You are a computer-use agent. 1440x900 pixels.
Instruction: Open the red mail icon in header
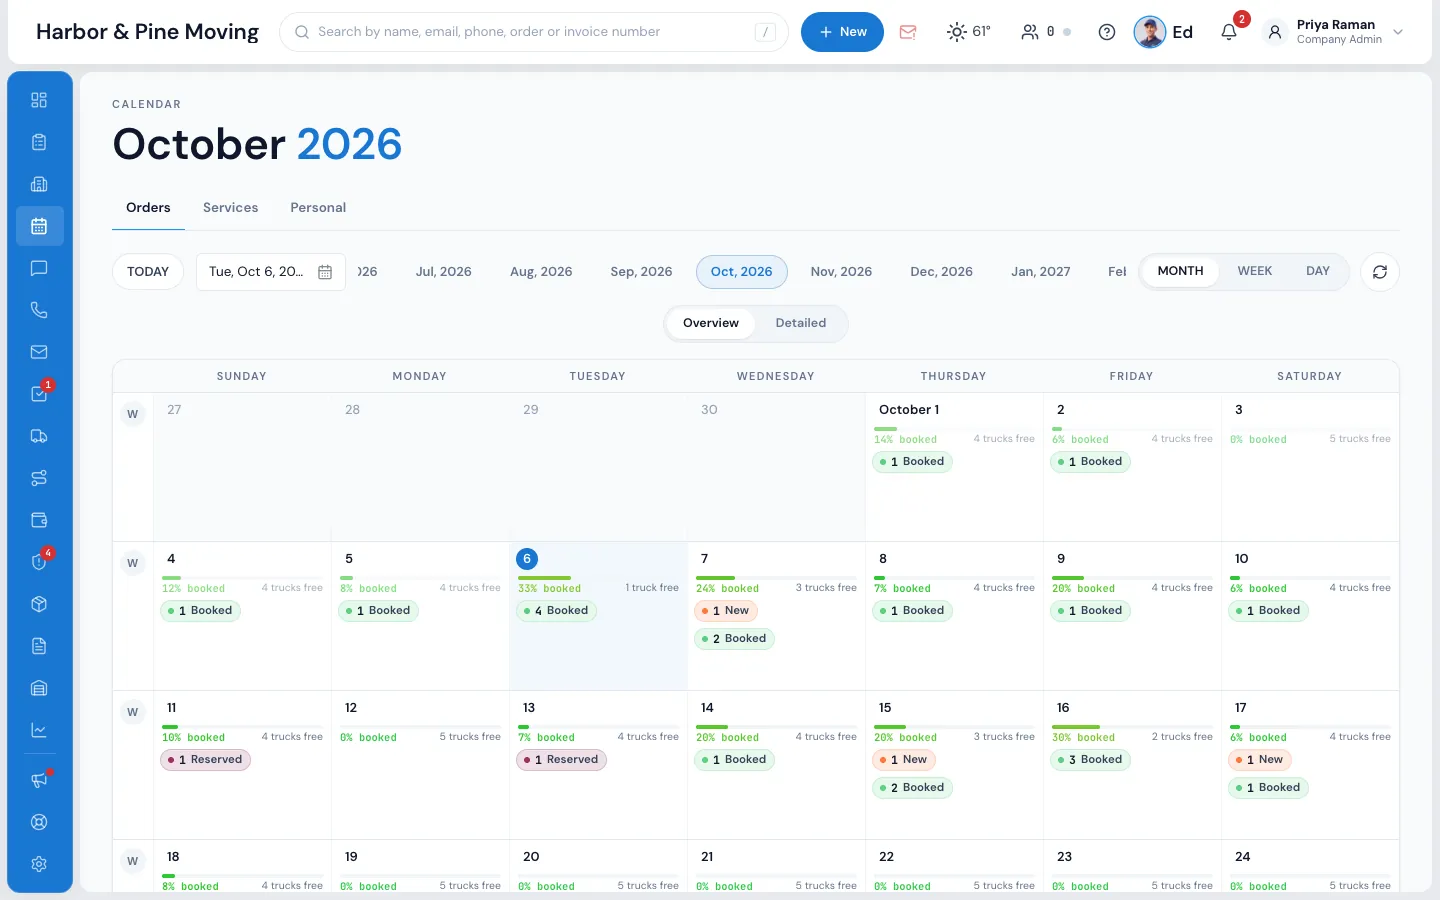point(908,32)
